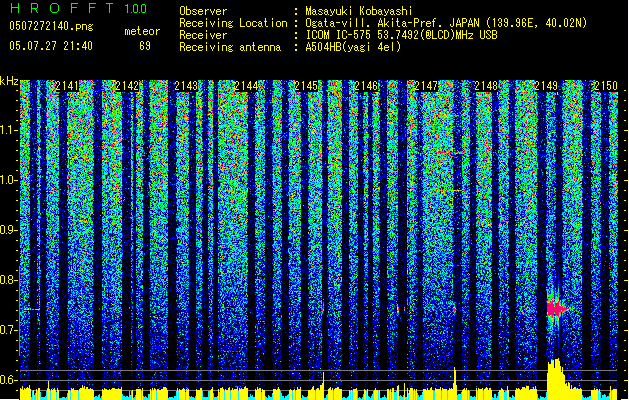Click the A504HB(yagi 4el) antenna text
The image size is (629, 400).
pos(353,47)
